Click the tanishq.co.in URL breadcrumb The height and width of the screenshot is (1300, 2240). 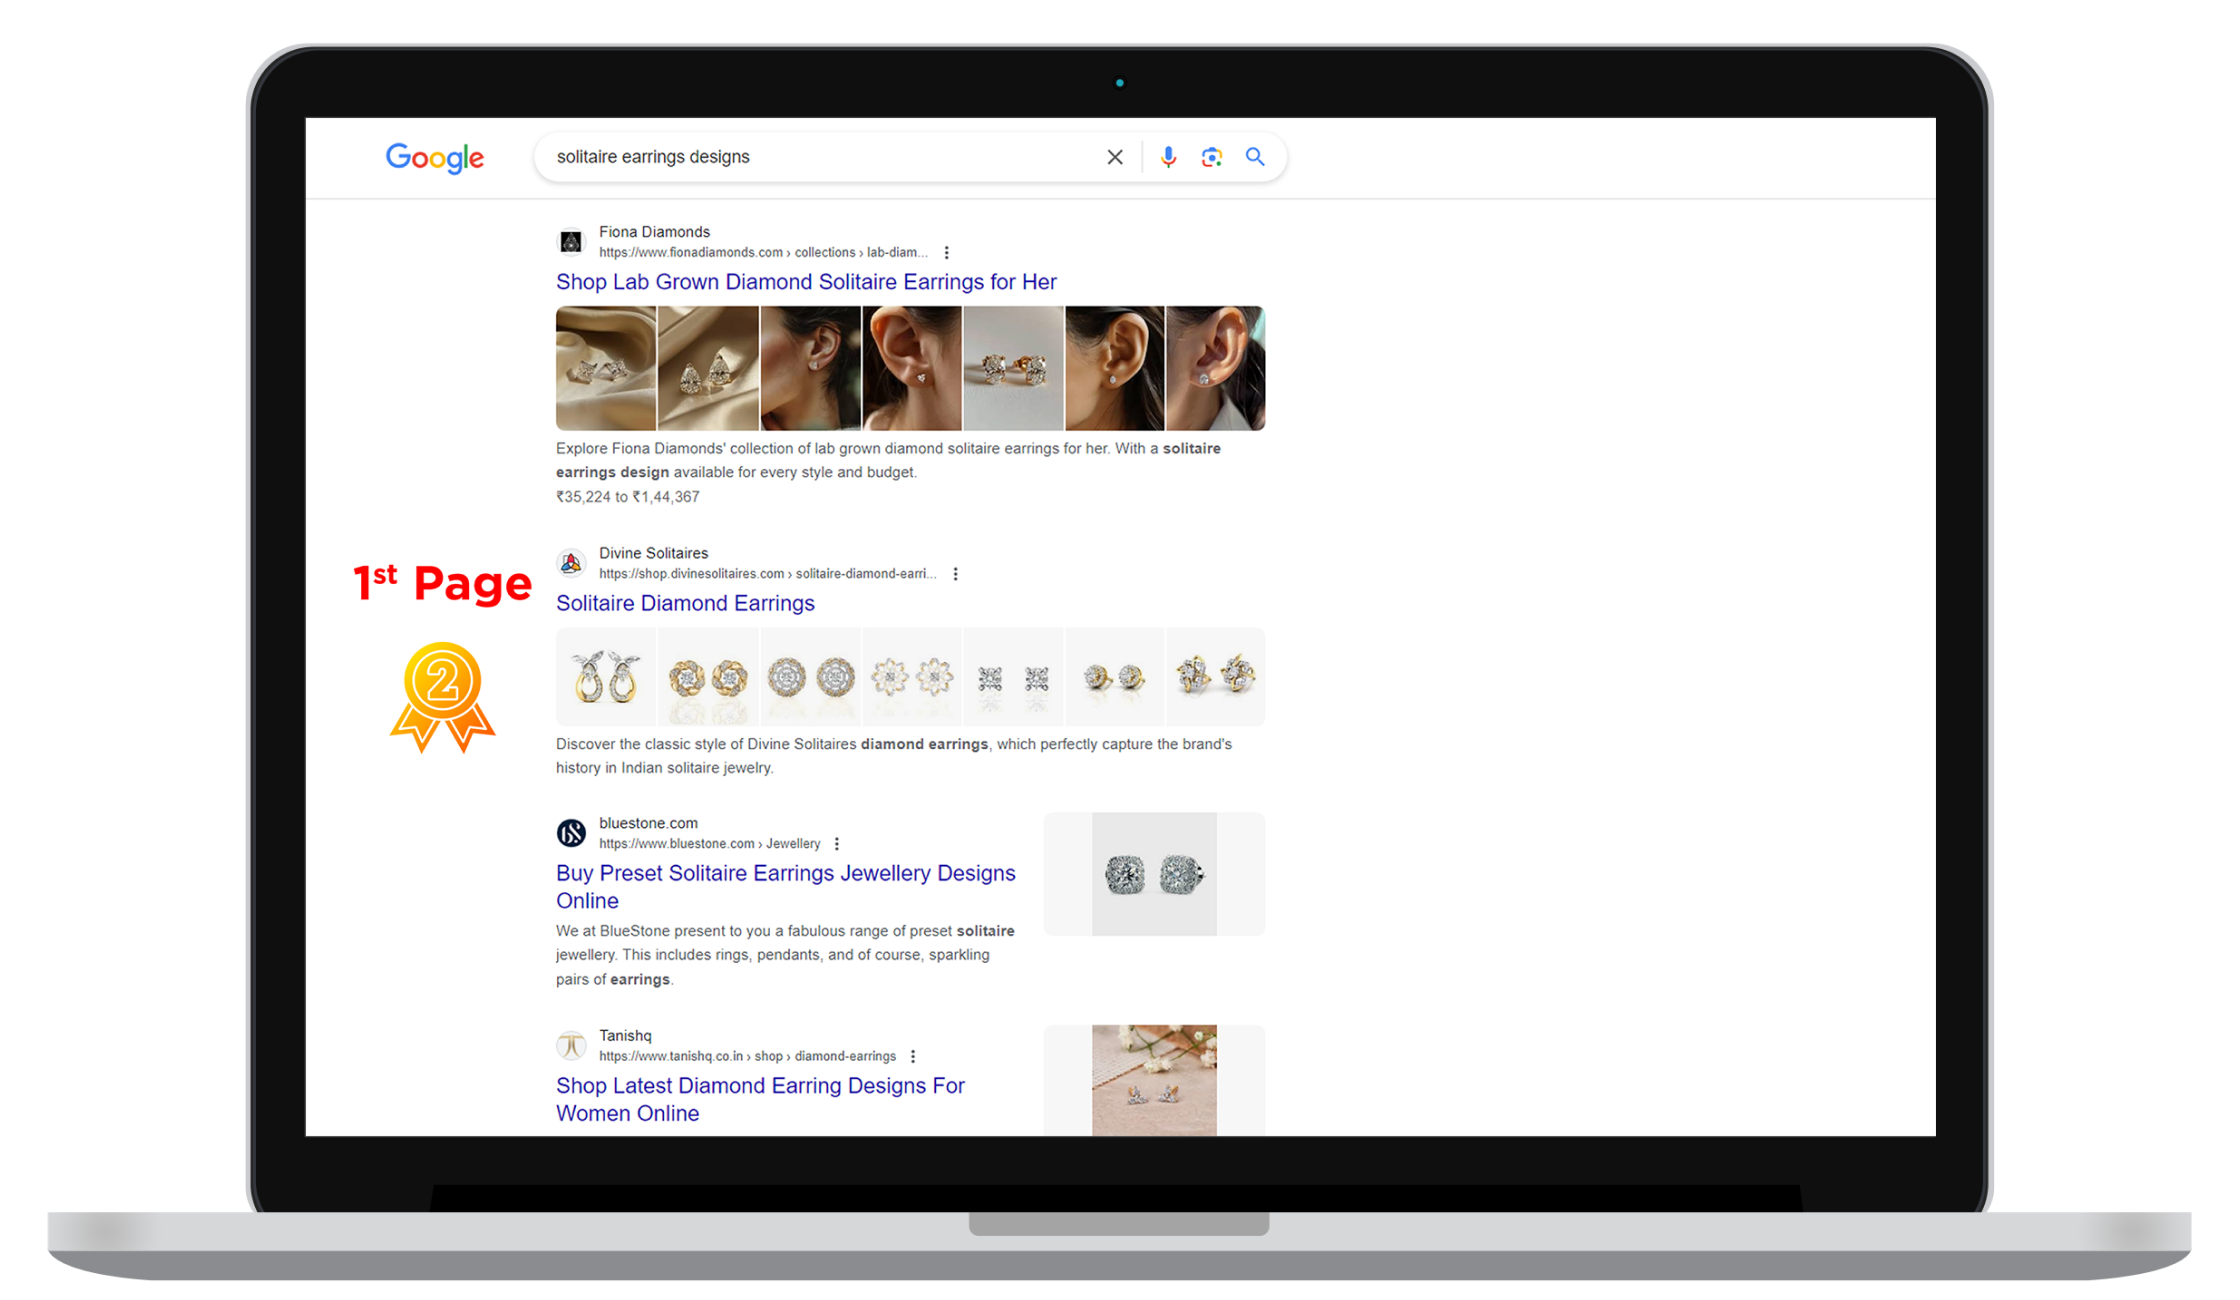tap(747, 1056)
